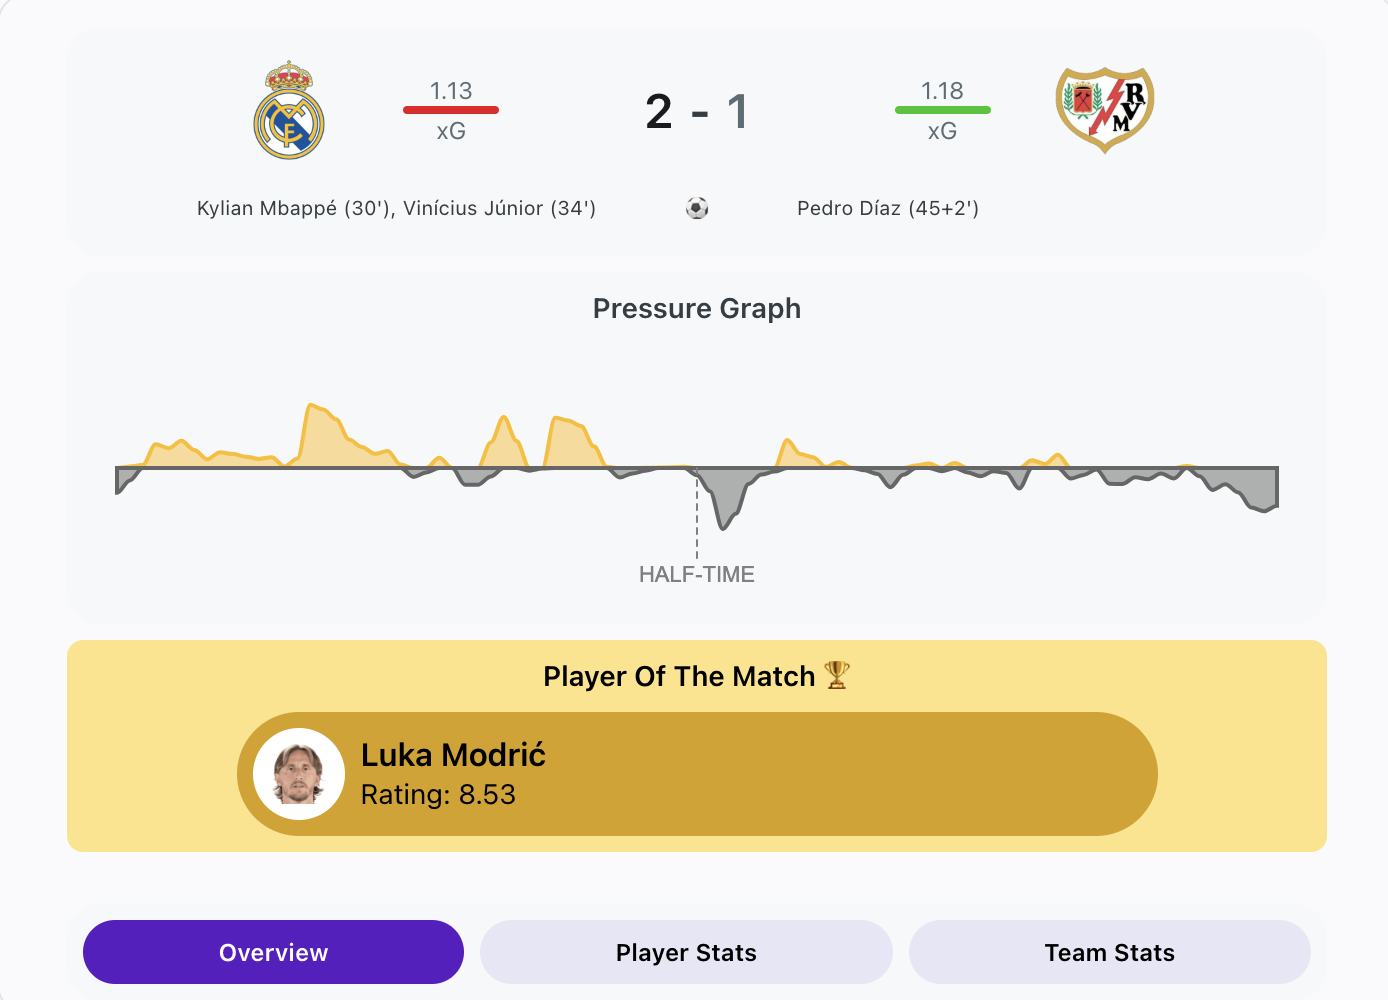Click the Vinícius Júnior (34') scorer text
Image resolution: width=1388 pixels, height=1000 pixels.
(x=500, y=208)
